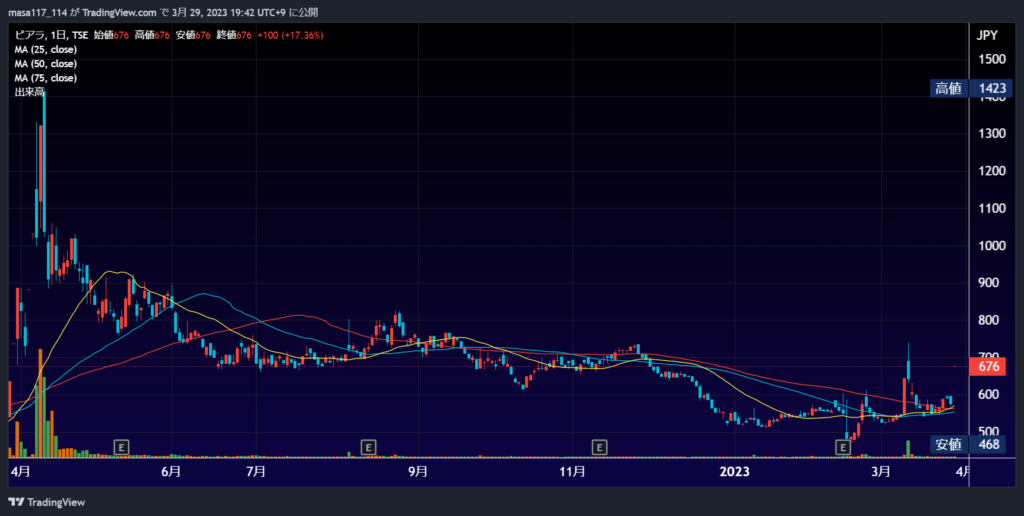
Task: Click the MA (75, close) indicator label
Action: 46,78
